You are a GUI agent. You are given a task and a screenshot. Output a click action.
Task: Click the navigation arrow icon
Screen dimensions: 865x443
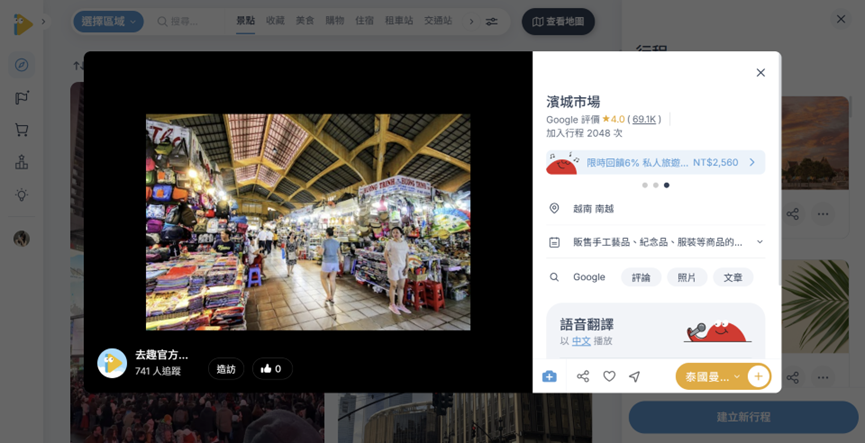coord(634,376)
